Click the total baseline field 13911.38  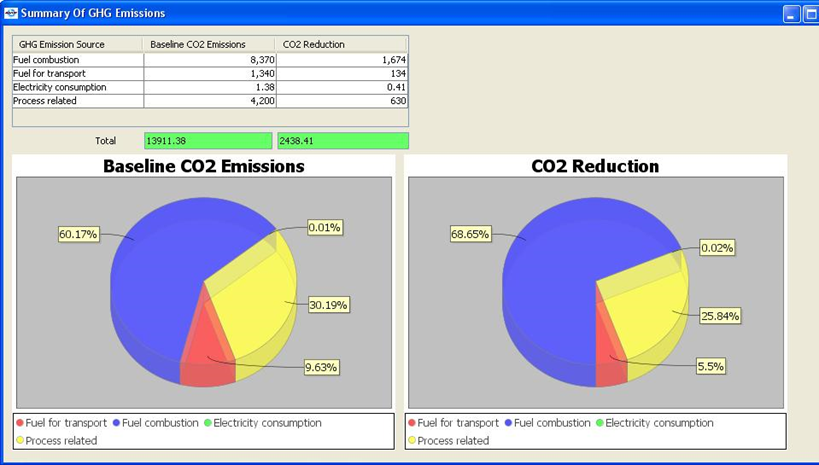tap(208, 140)
